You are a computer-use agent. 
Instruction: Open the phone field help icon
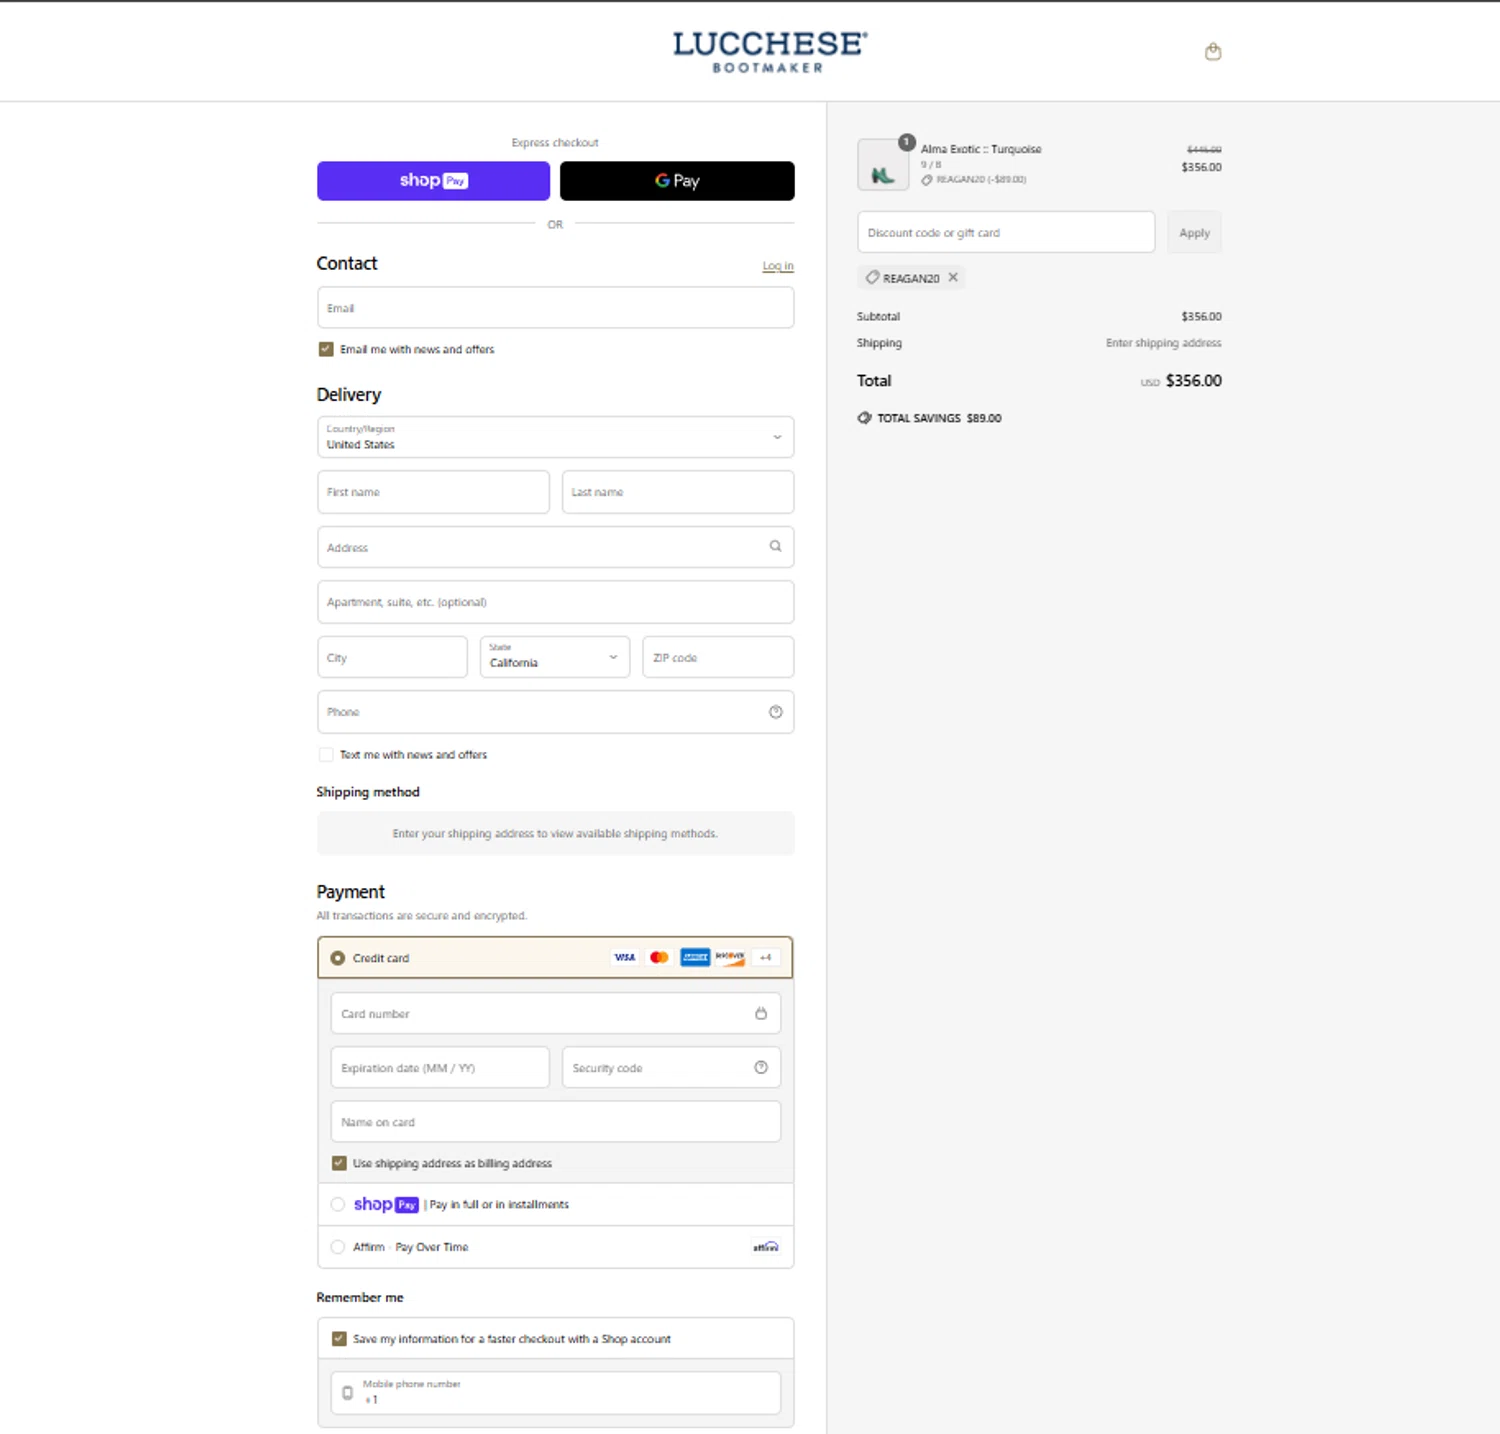[x=775, y=712]
